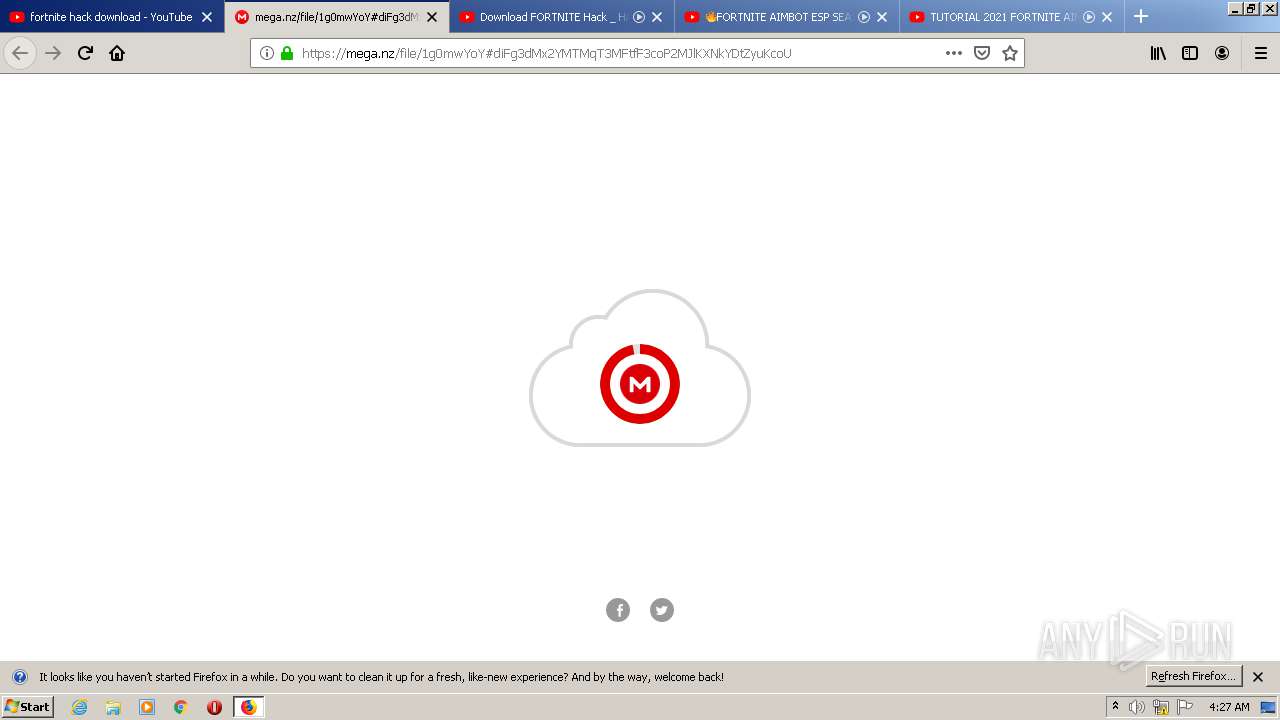Mute audio on Download FORTNITE Hack tab
Screen dimensions: 1280x720
639,17
